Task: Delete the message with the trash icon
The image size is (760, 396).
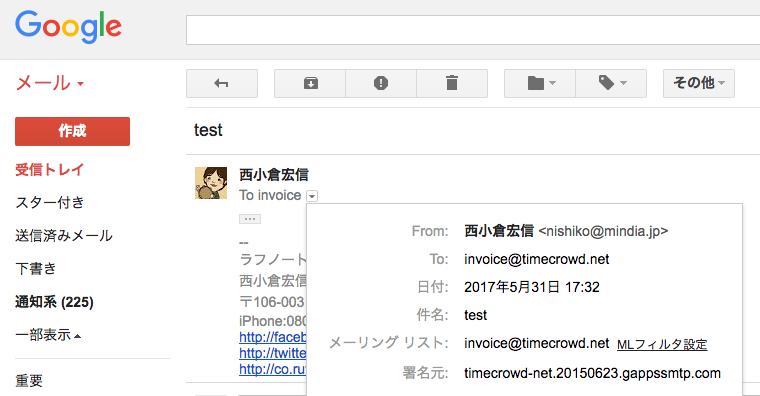Action: [x=452, y=83]
